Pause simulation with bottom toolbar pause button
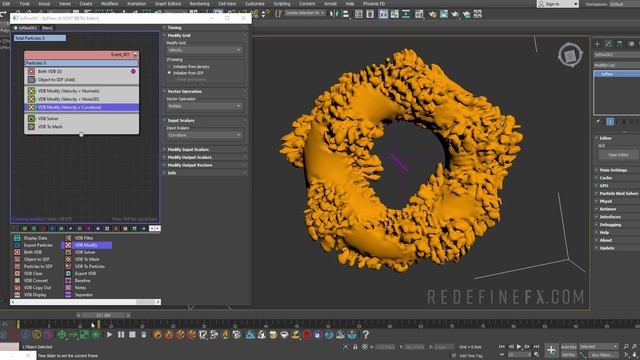This screenshot has width=640, height=360. click(x=121, y=335)
